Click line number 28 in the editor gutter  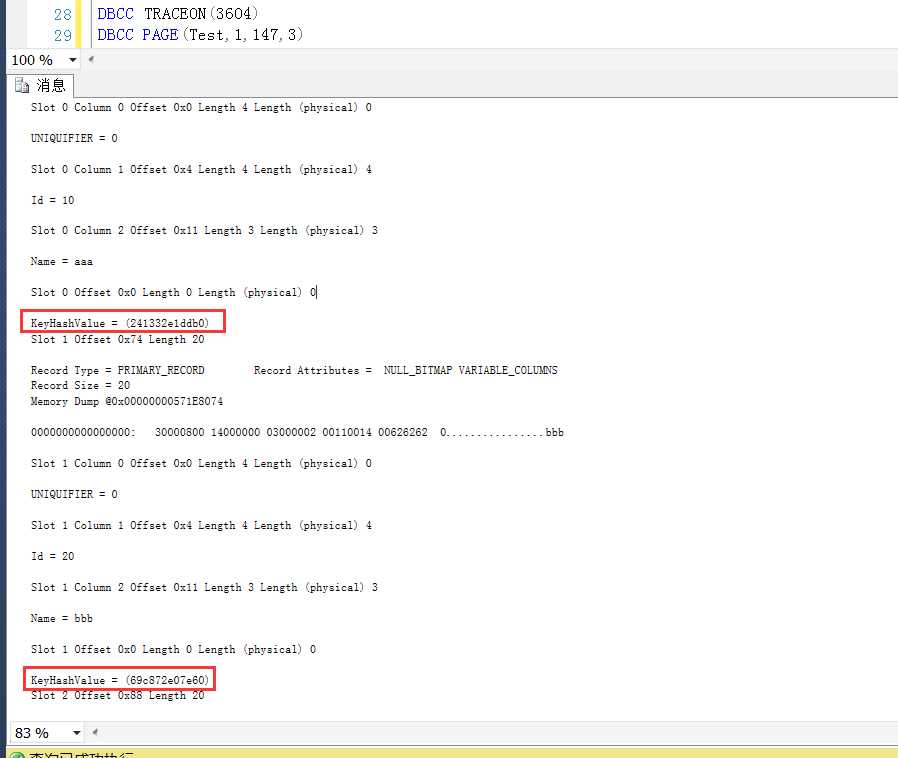62,14
